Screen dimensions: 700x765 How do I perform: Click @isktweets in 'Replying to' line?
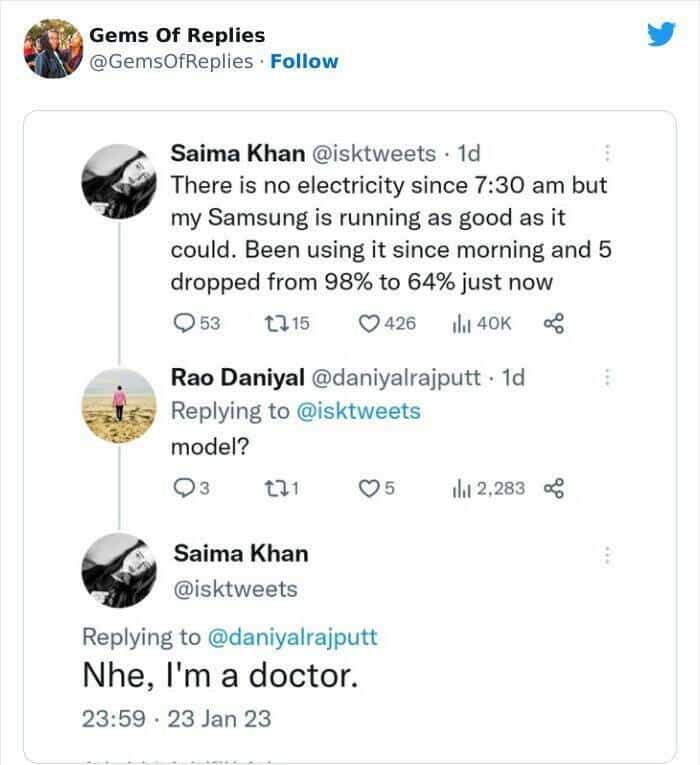[358, 410]
